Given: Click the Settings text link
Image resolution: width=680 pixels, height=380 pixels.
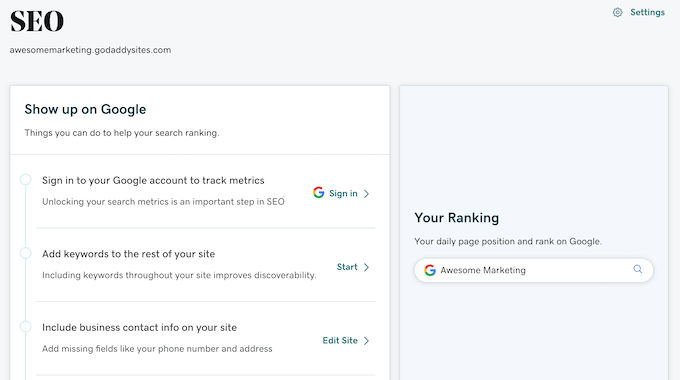Looking at the screenshot, I should coord(647,12).
